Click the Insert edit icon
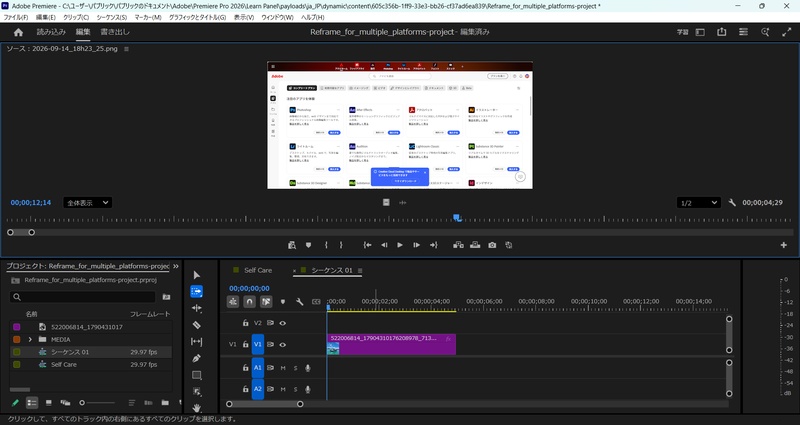 (458, 245)
